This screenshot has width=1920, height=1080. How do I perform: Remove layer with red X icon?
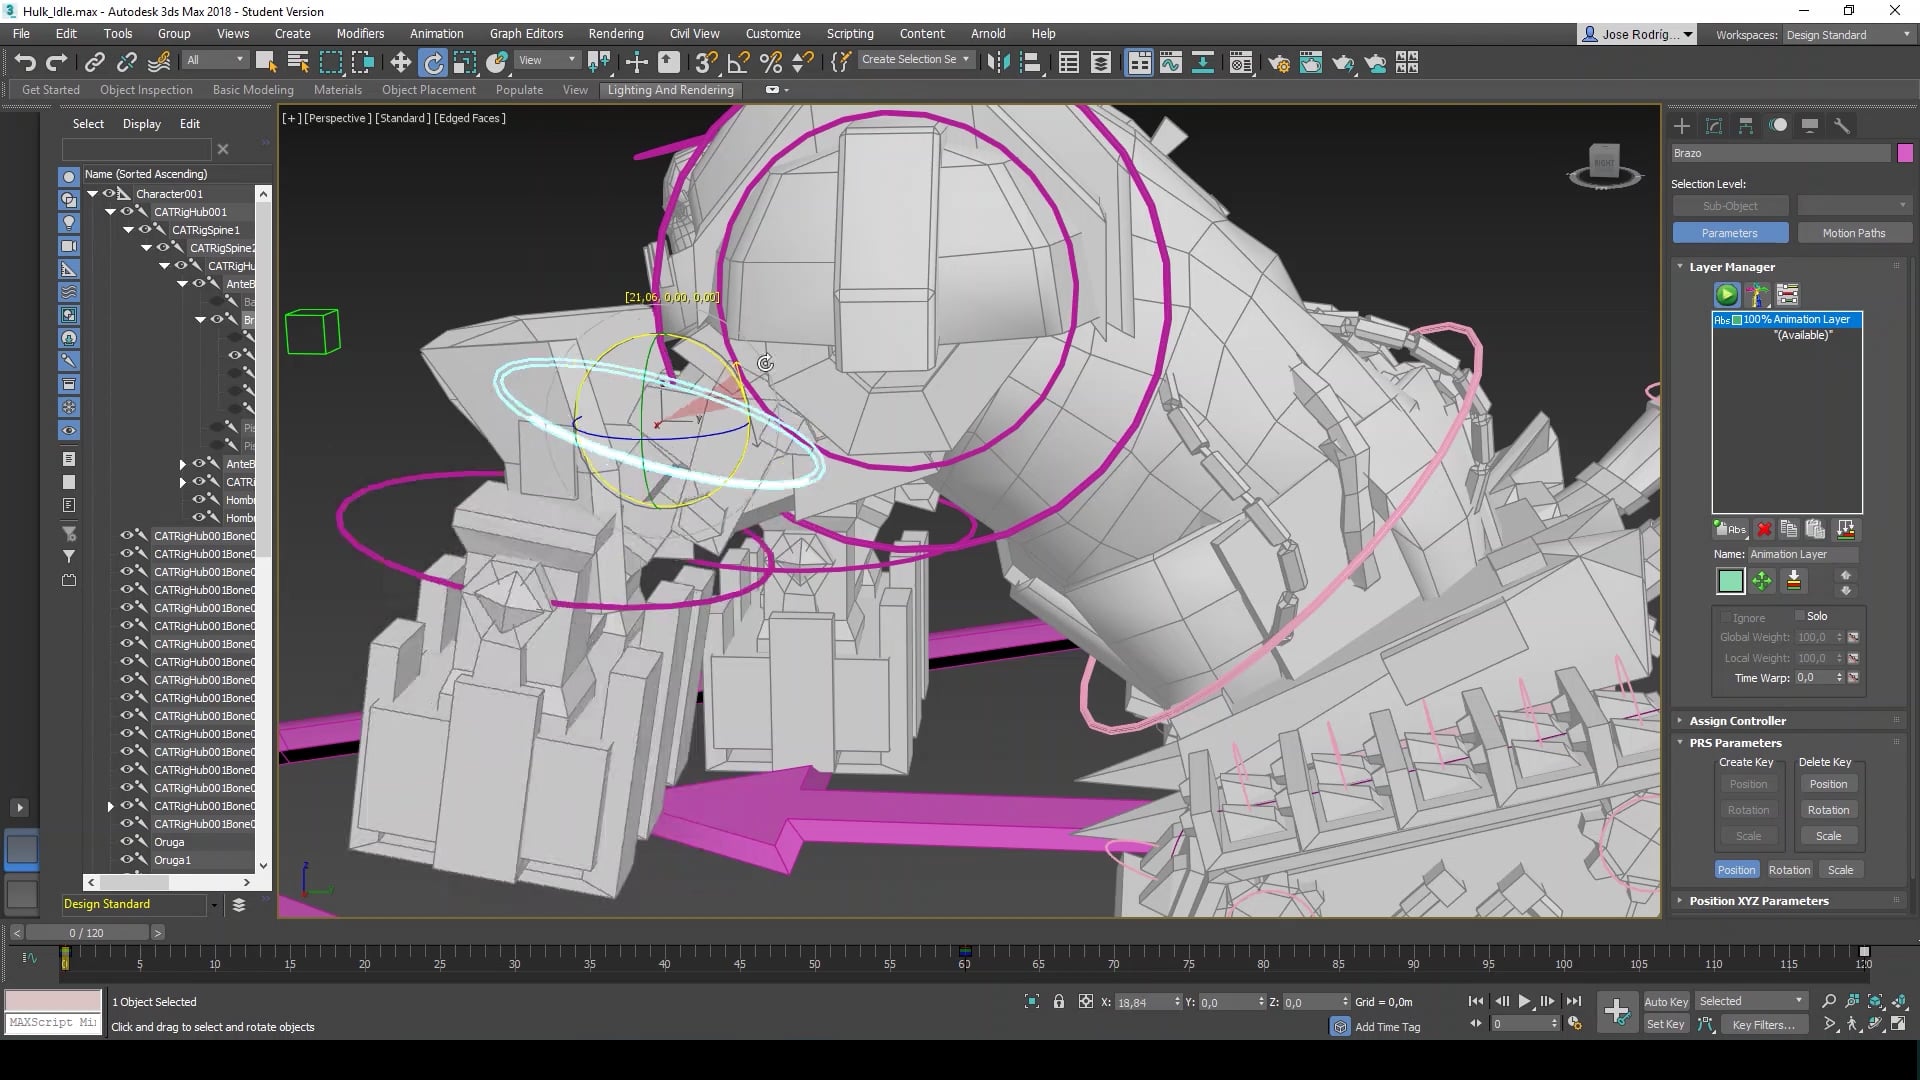click(1764, 529)
